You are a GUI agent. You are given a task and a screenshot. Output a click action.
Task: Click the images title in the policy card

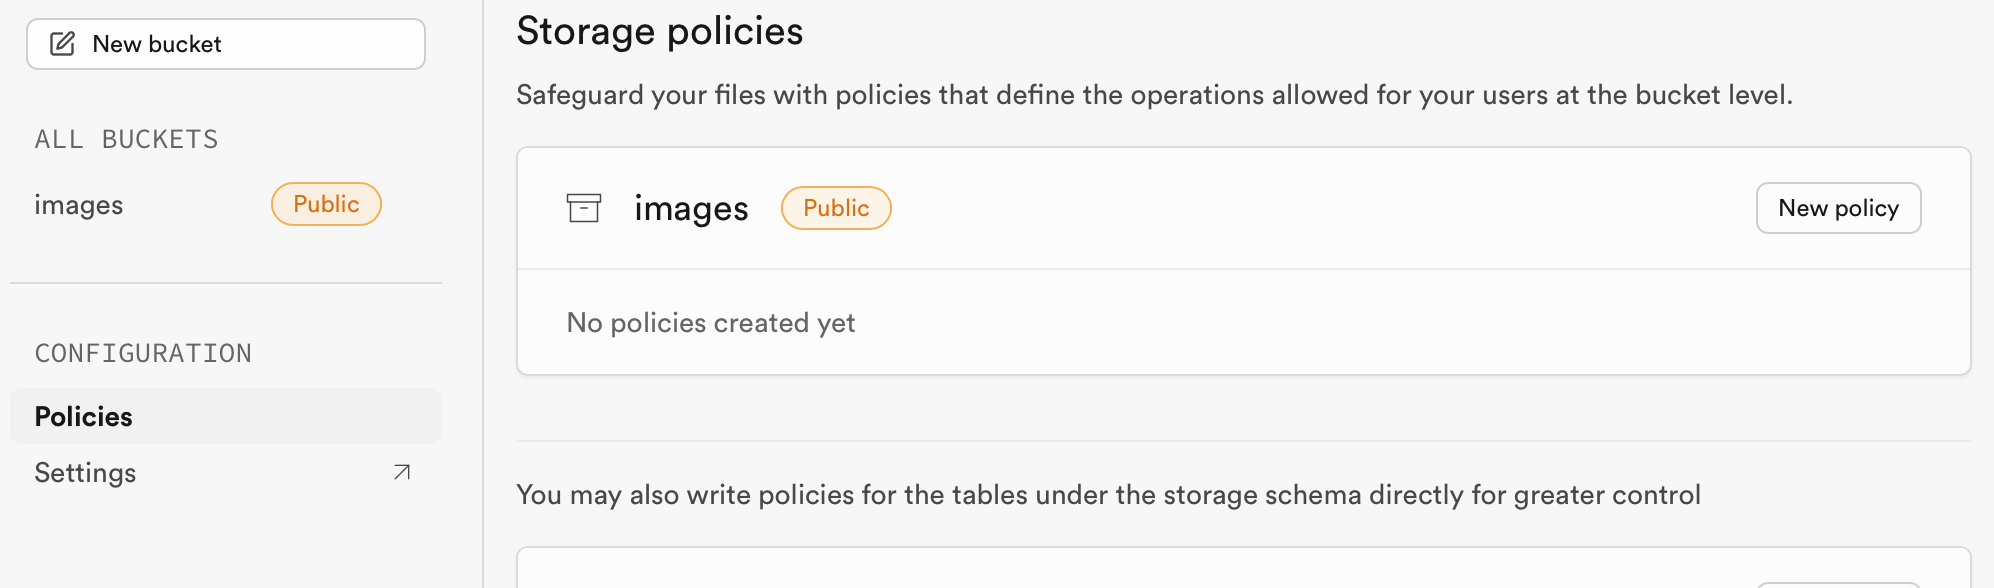691,208
